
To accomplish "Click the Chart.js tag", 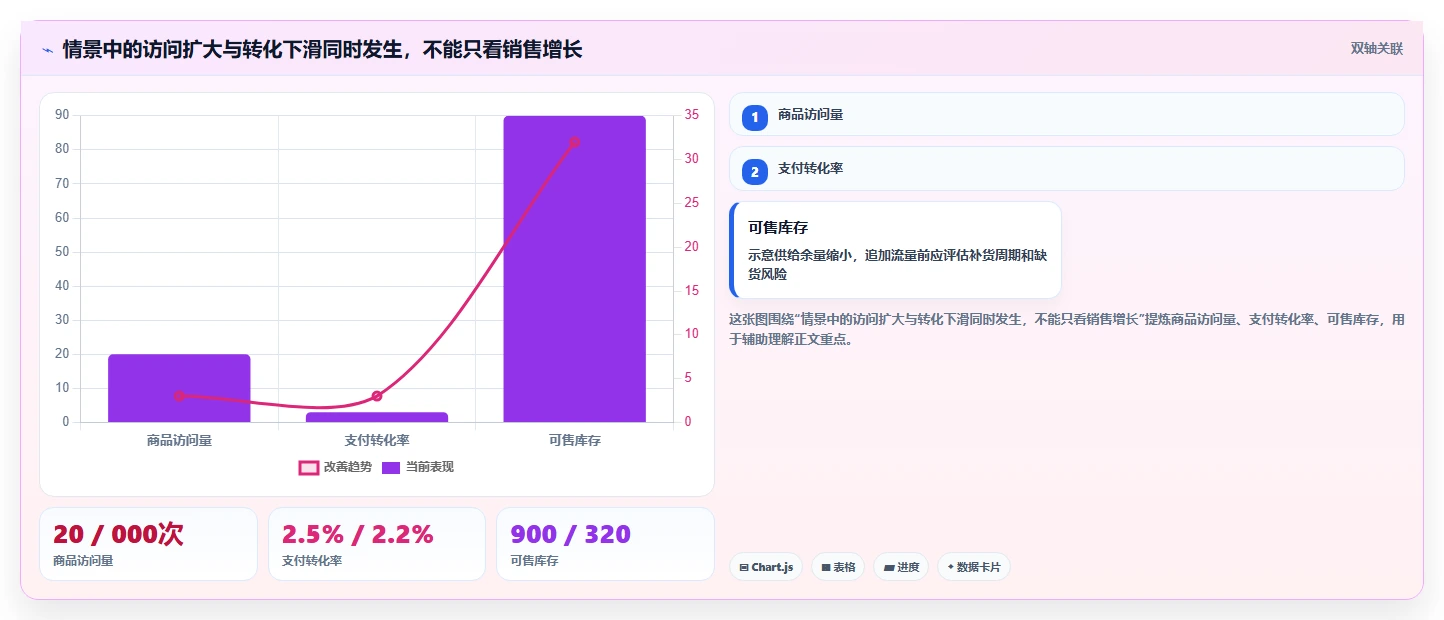I will click(765, 567).
